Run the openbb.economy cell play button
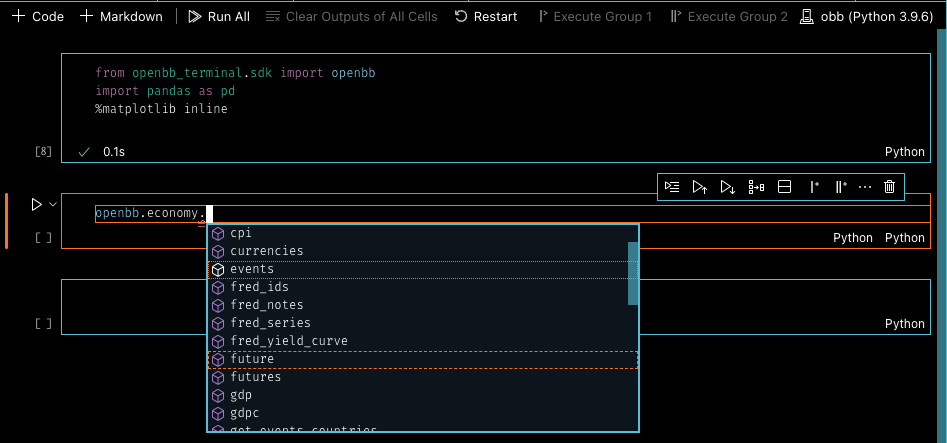 [36, 204]
